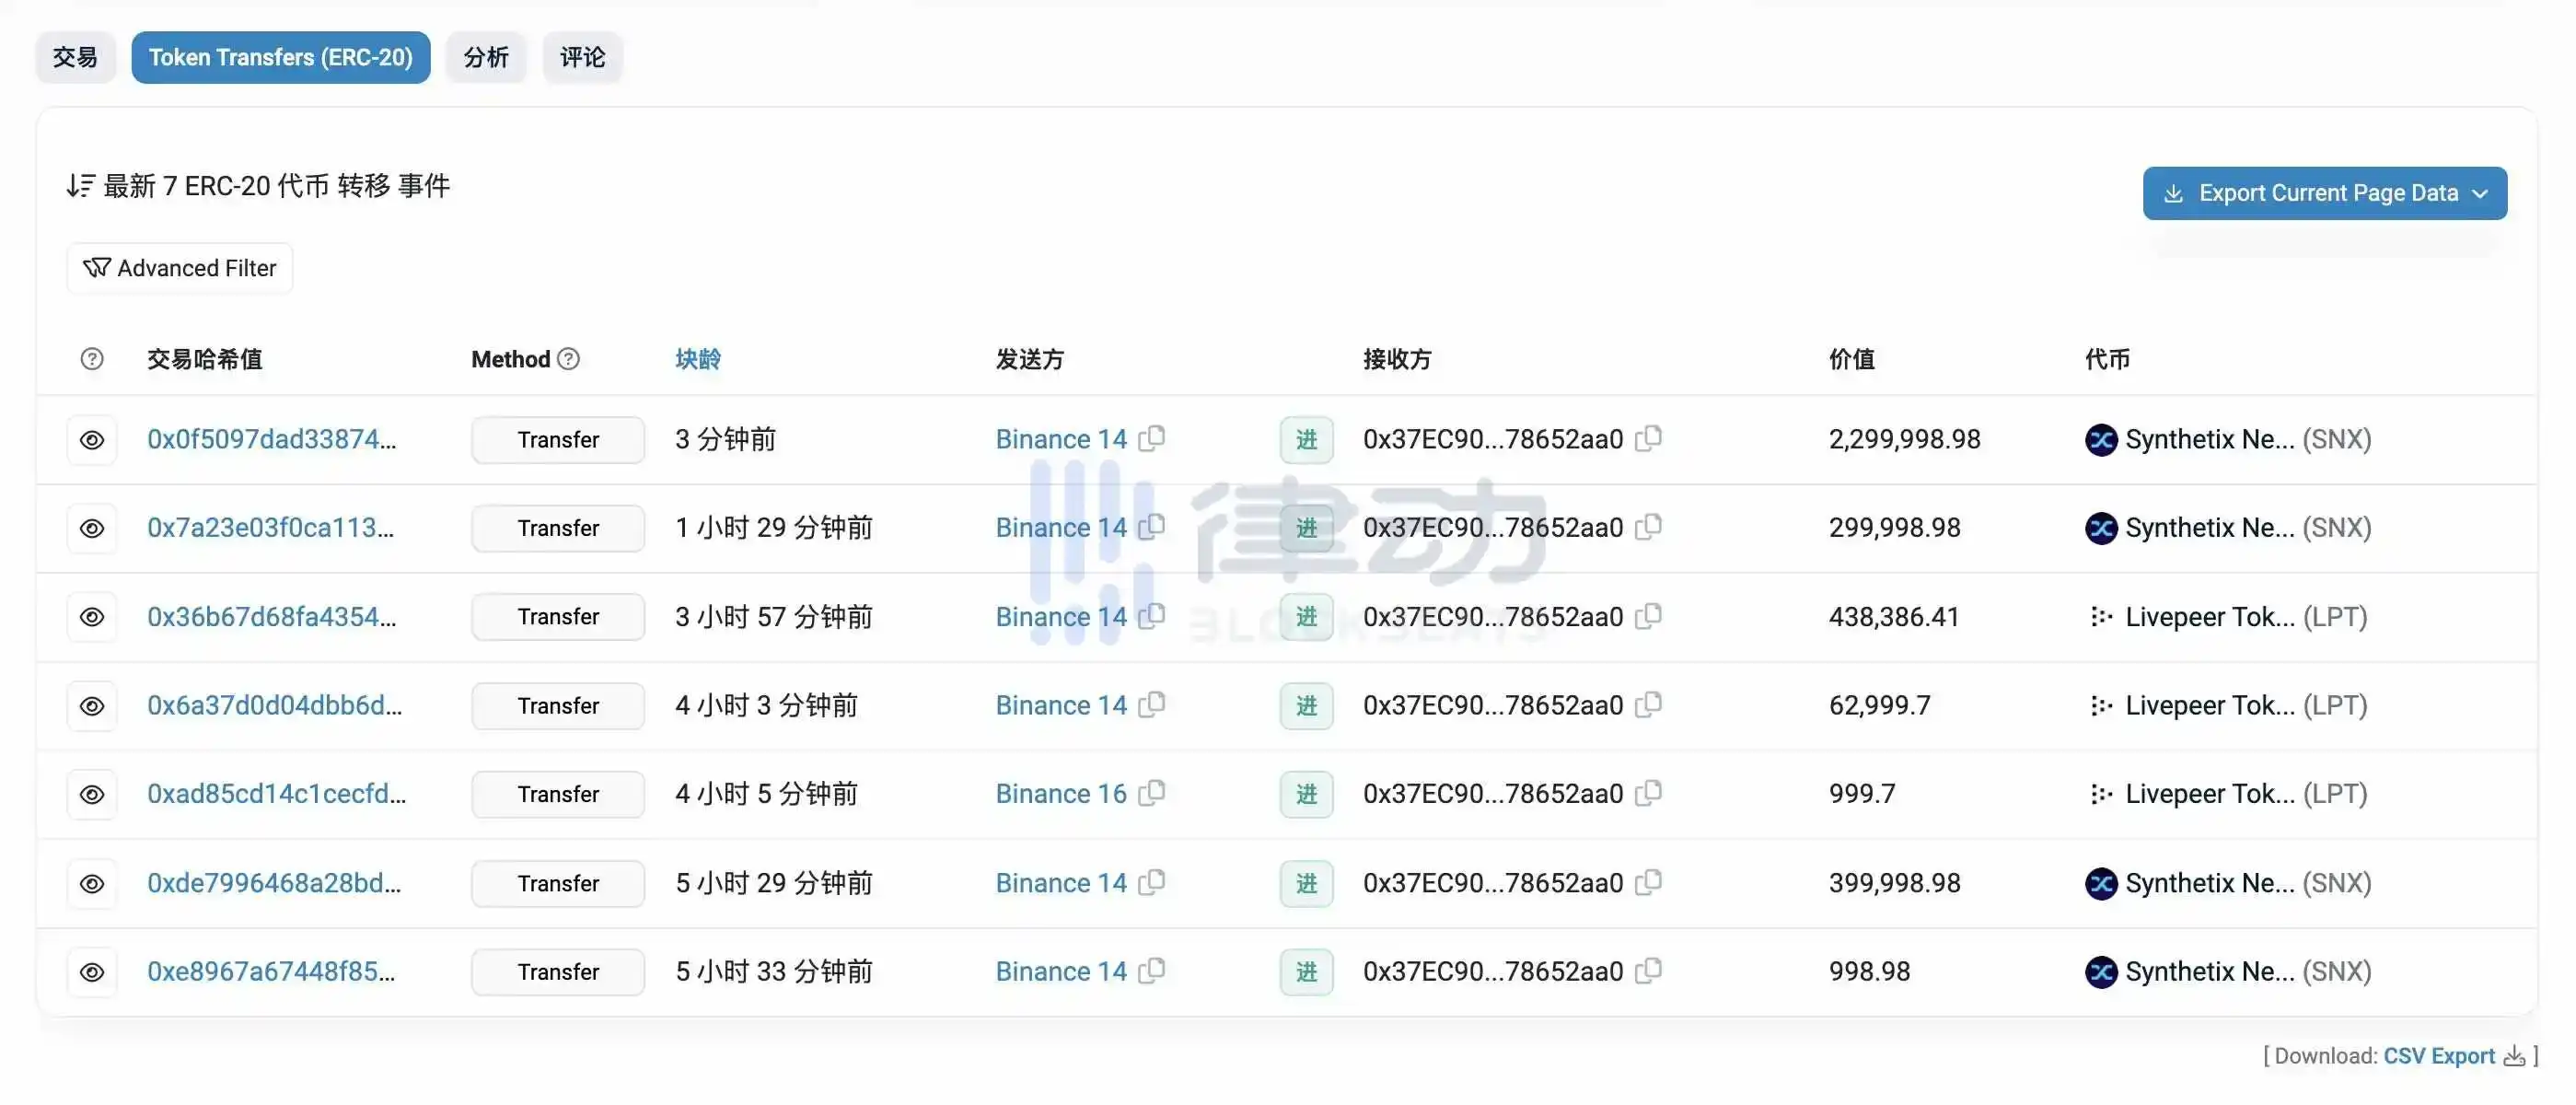Copy receiver address in the 299,998.98 row
The height and width of the screenshot is (1105, 2576).
(x=1648, y=526)
